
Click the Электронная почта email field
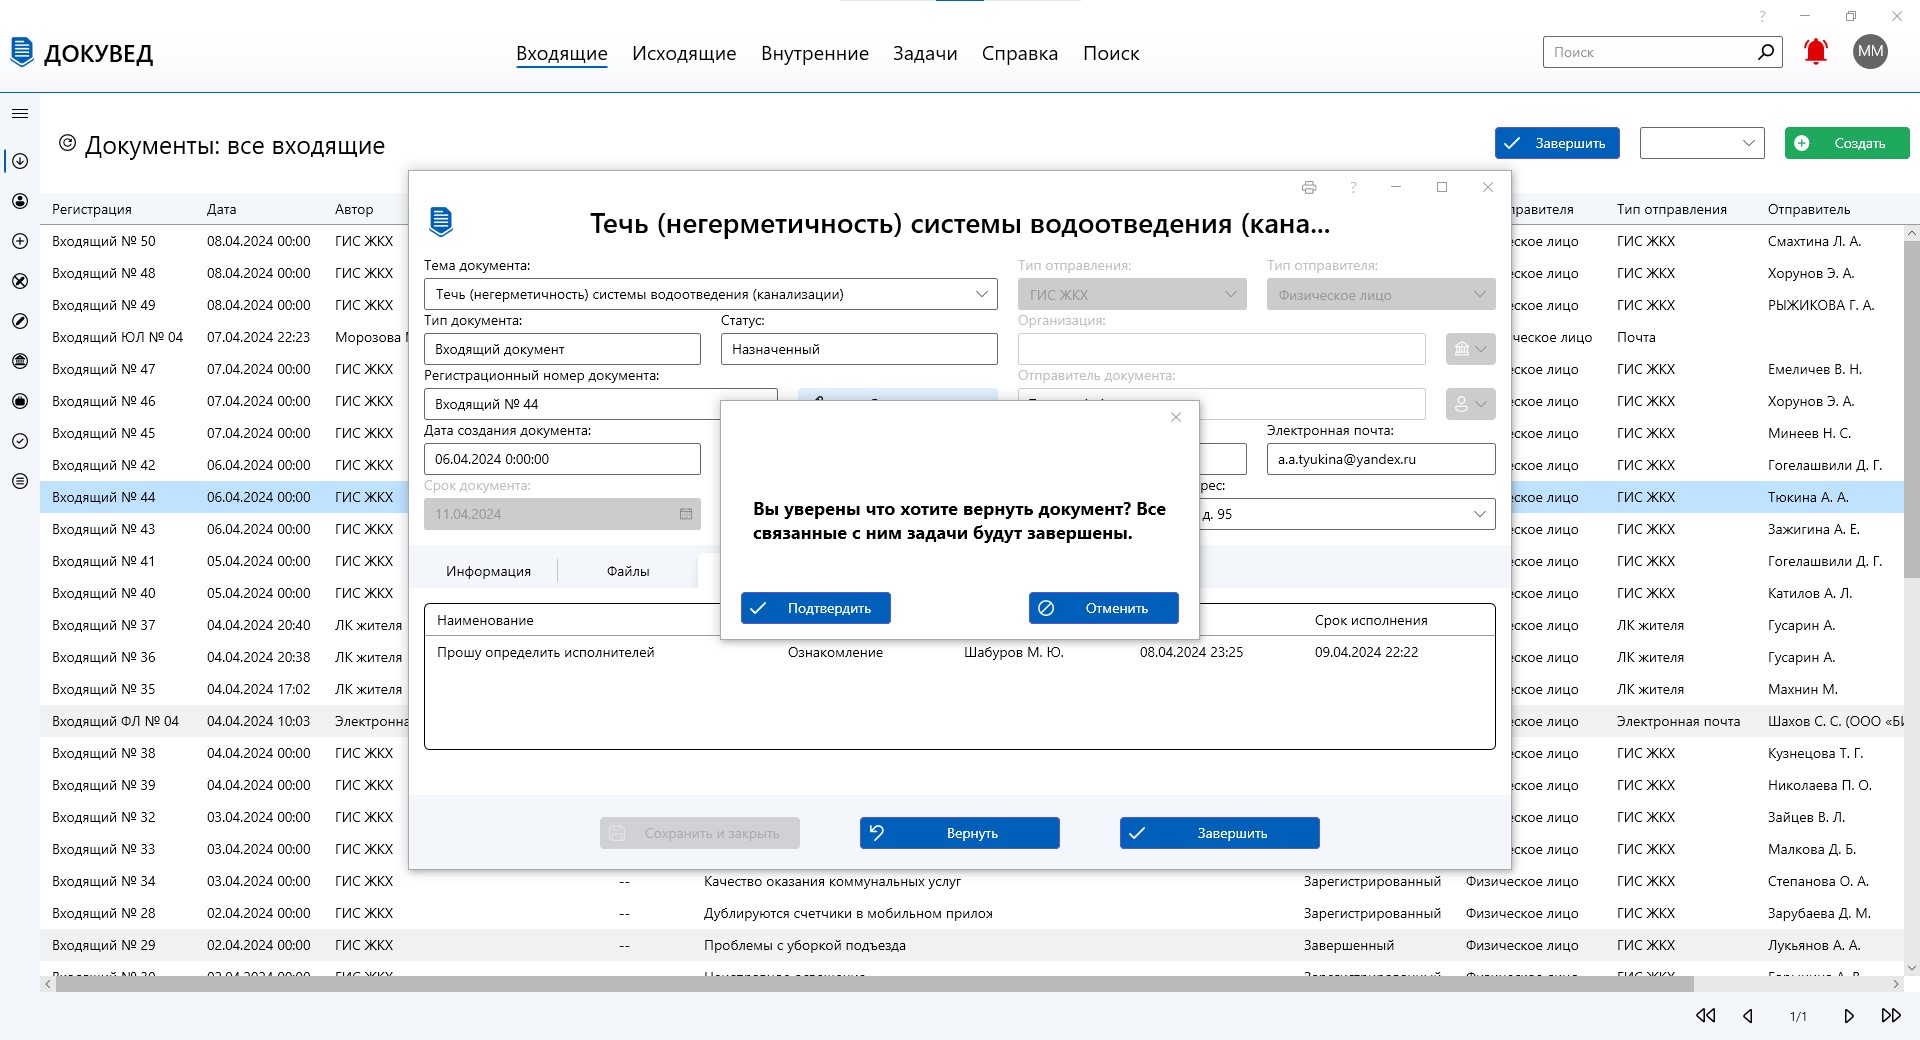(x=1381, y=459)
